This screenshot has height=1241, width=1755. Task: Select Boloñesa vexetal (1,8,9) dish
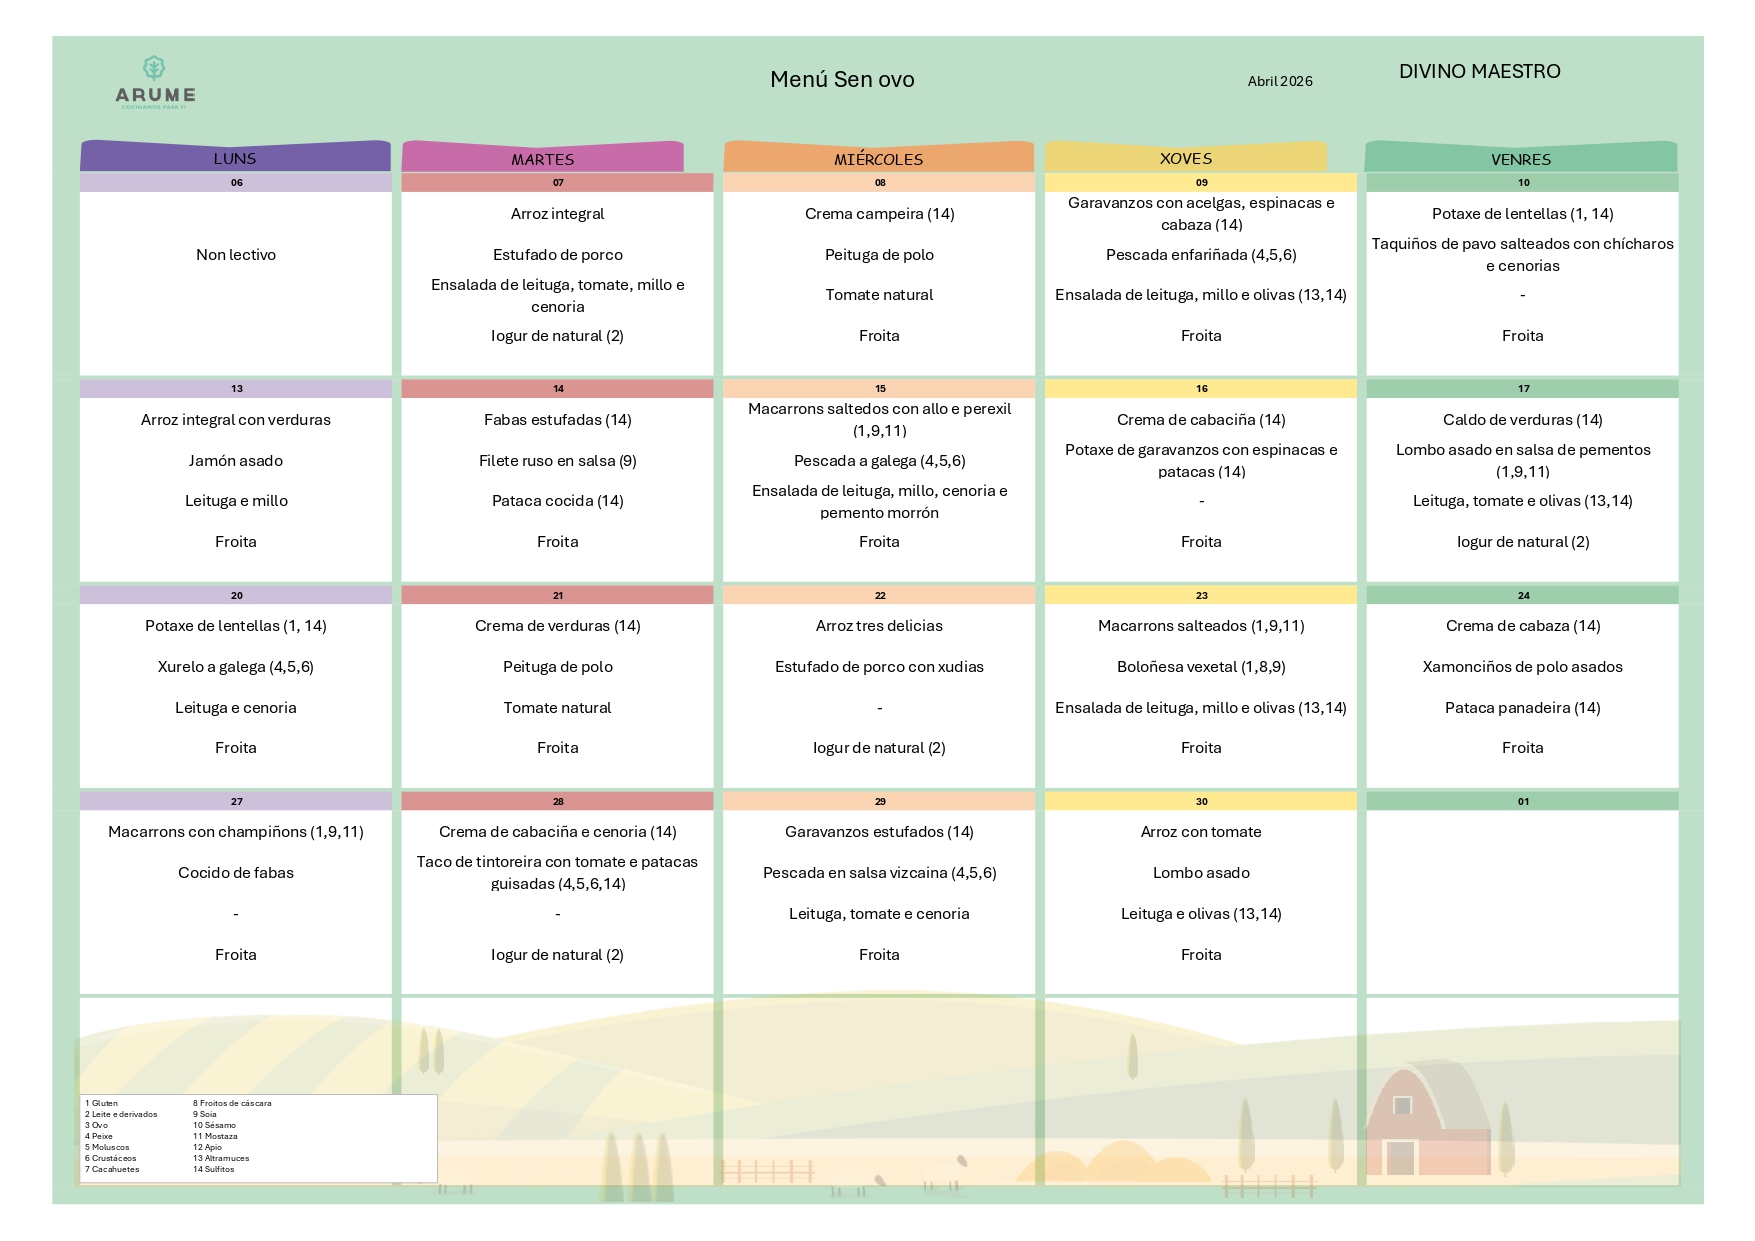point(1201,667)
